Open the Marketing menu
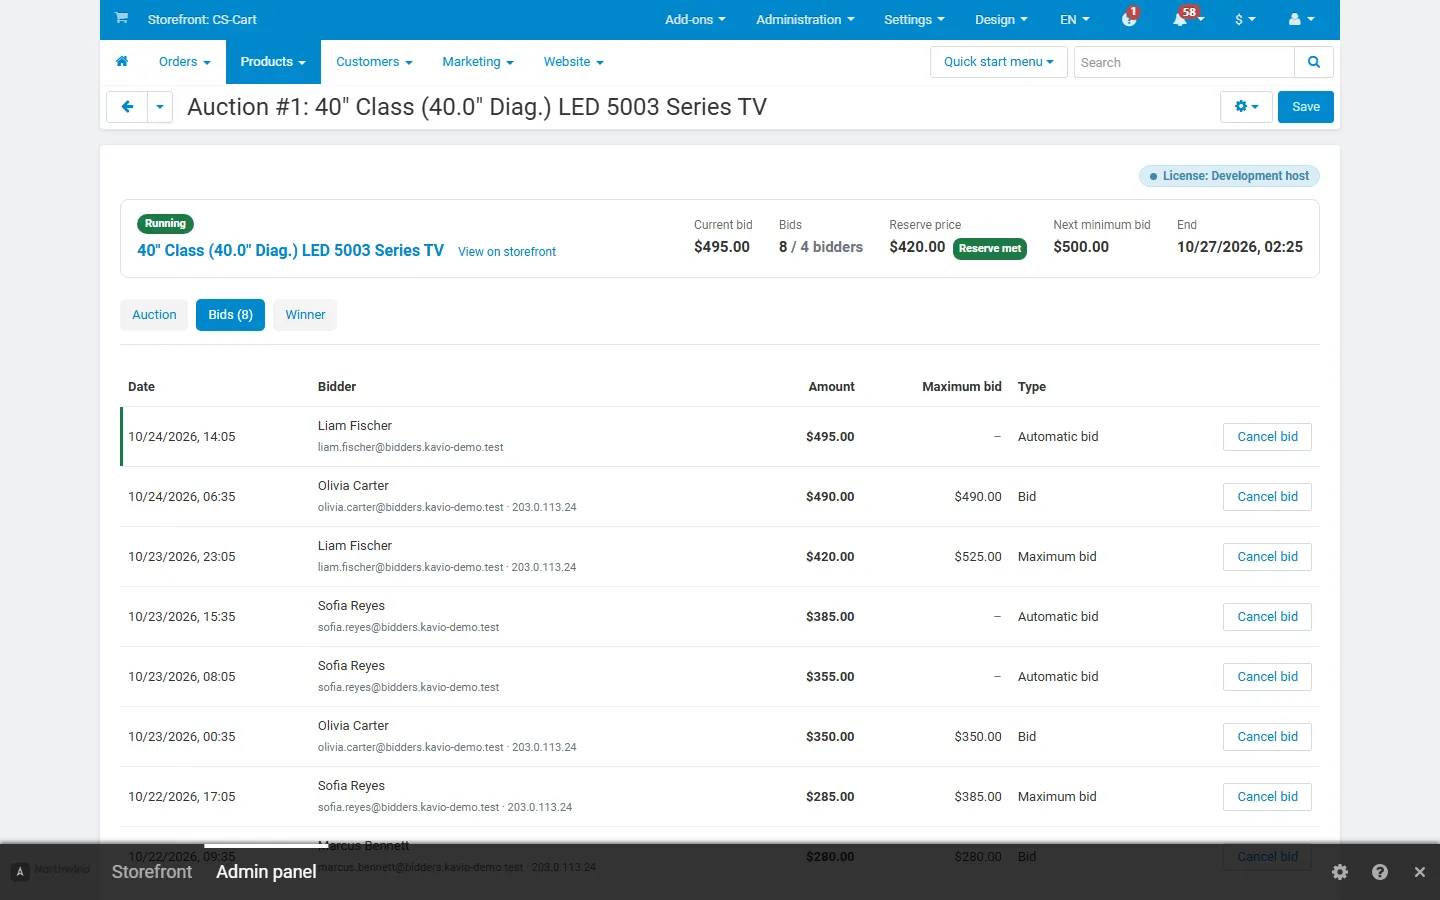This screenshot has width=1440, height=900. tap(478, 62)
